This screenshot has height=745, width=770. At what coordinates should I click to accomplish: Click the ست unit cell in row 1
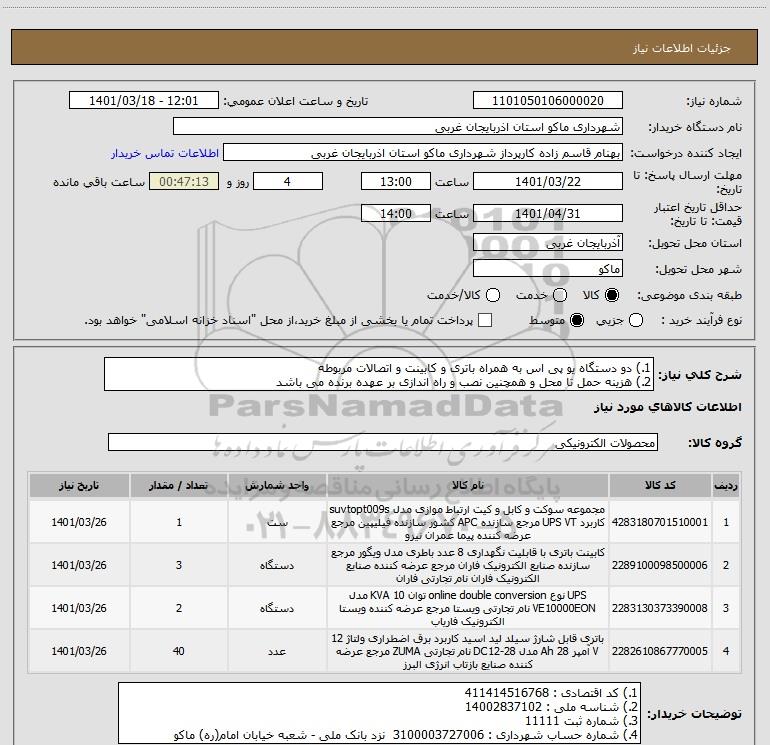pyautogui.click(x=277, y=522)
